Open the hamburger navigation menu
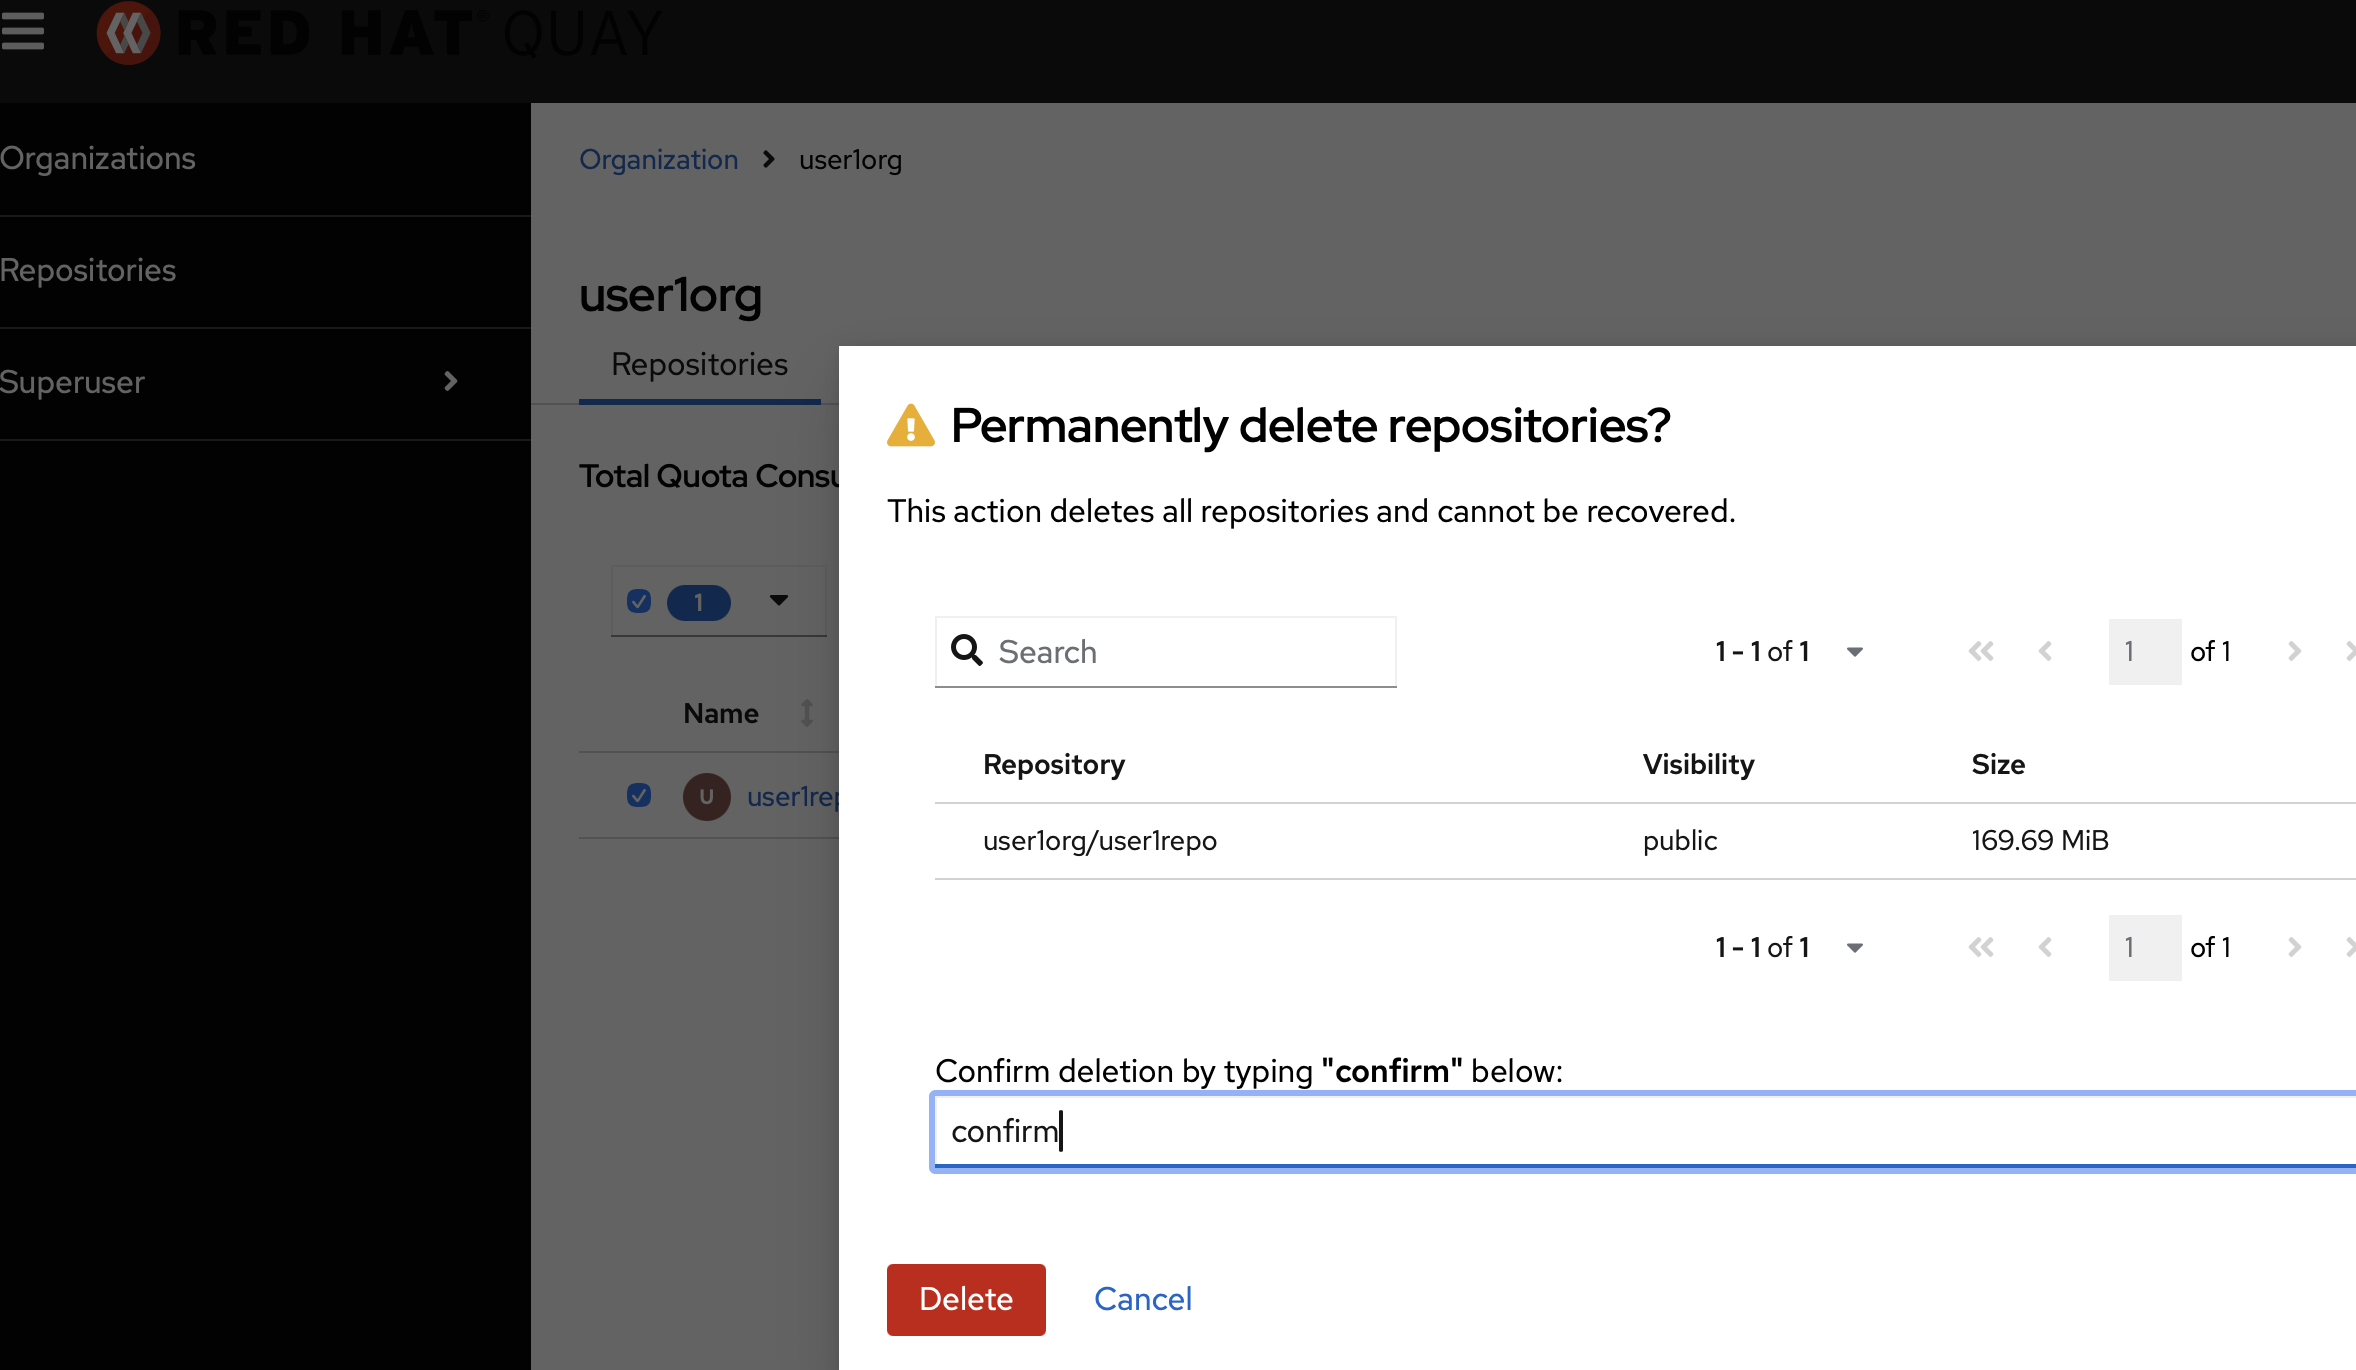The width and height of the screenshot is (2356, 1370). 22,30
